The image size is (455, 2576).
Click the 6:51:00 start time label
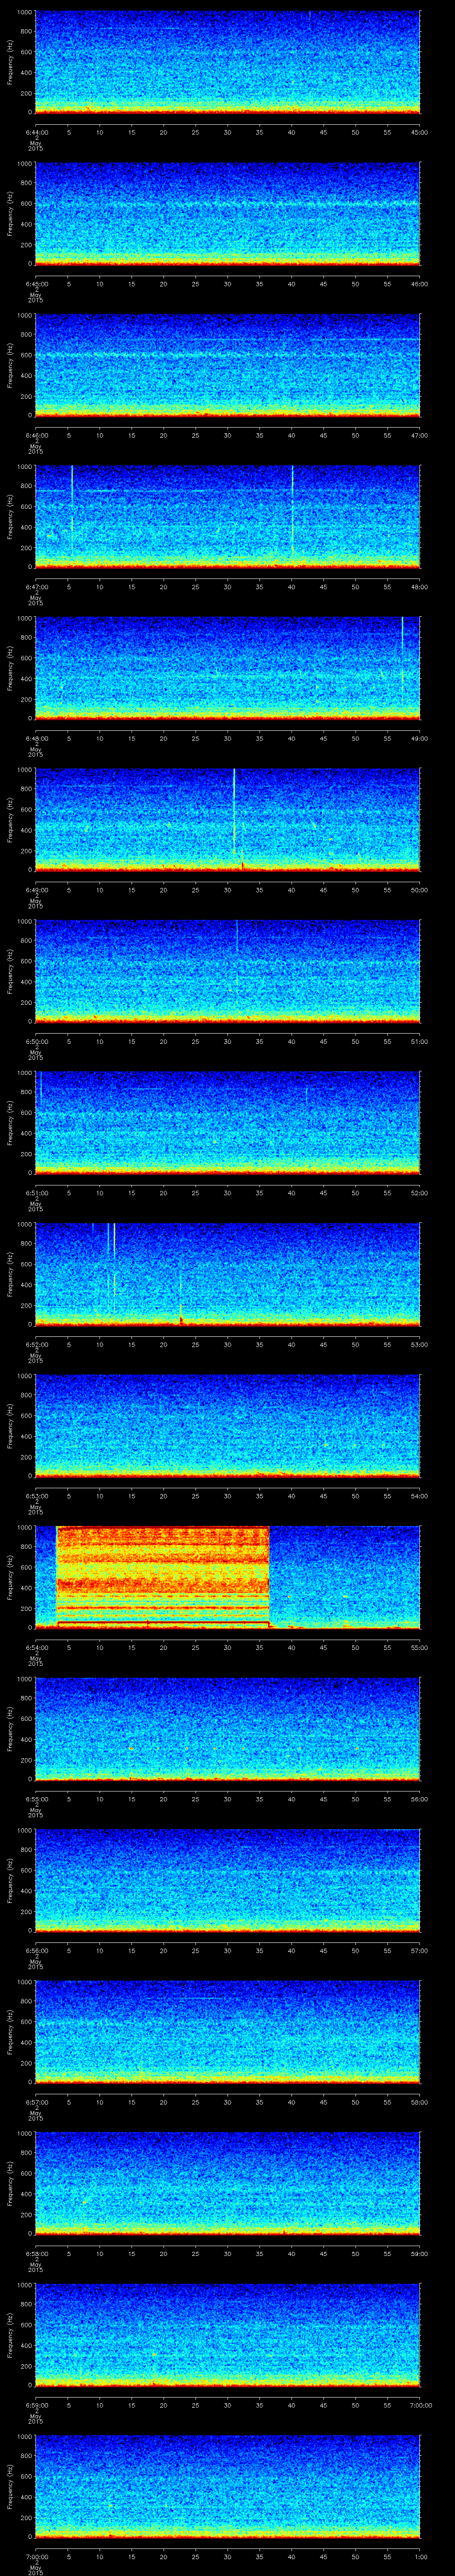36,1193
